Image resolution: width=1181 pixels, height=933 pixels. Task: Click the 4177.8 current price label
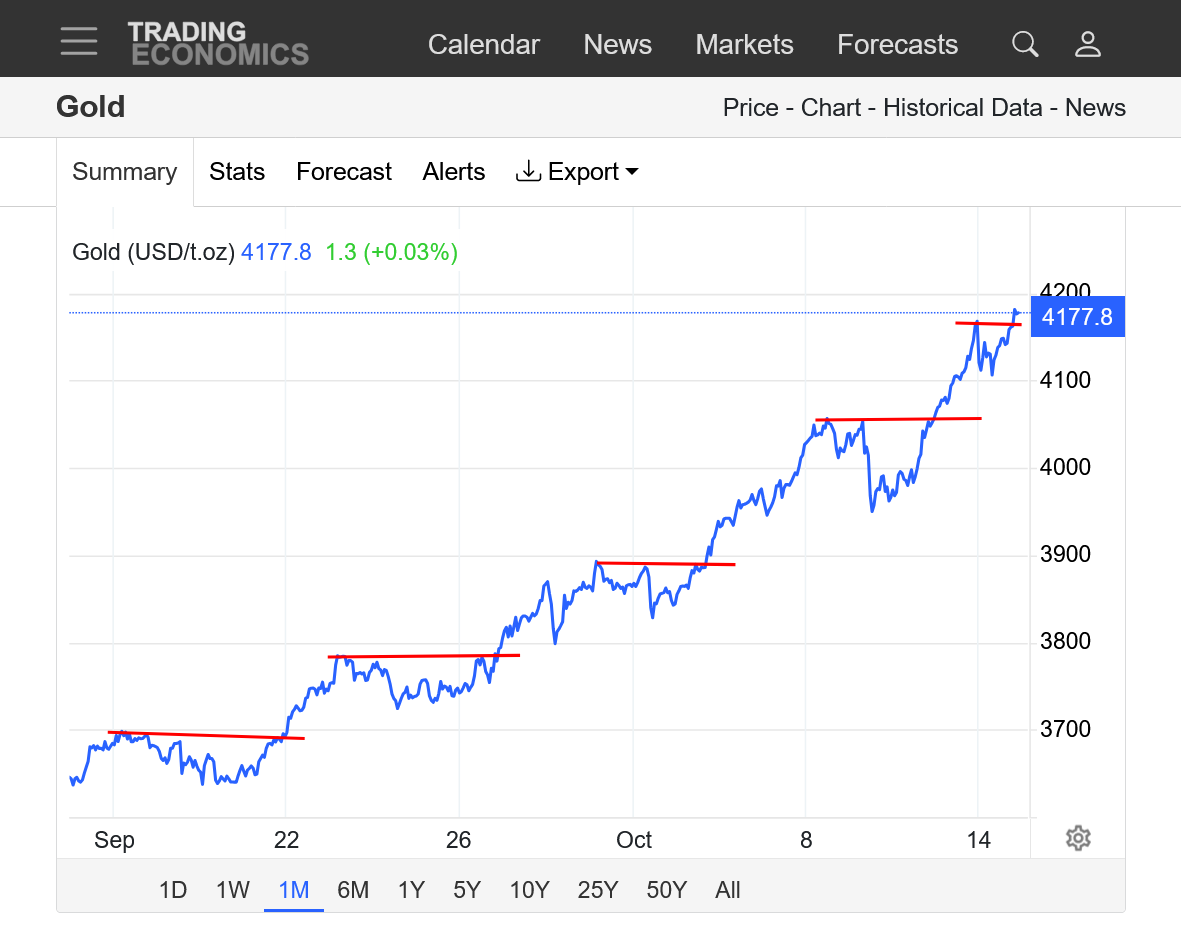point(1077,317)
